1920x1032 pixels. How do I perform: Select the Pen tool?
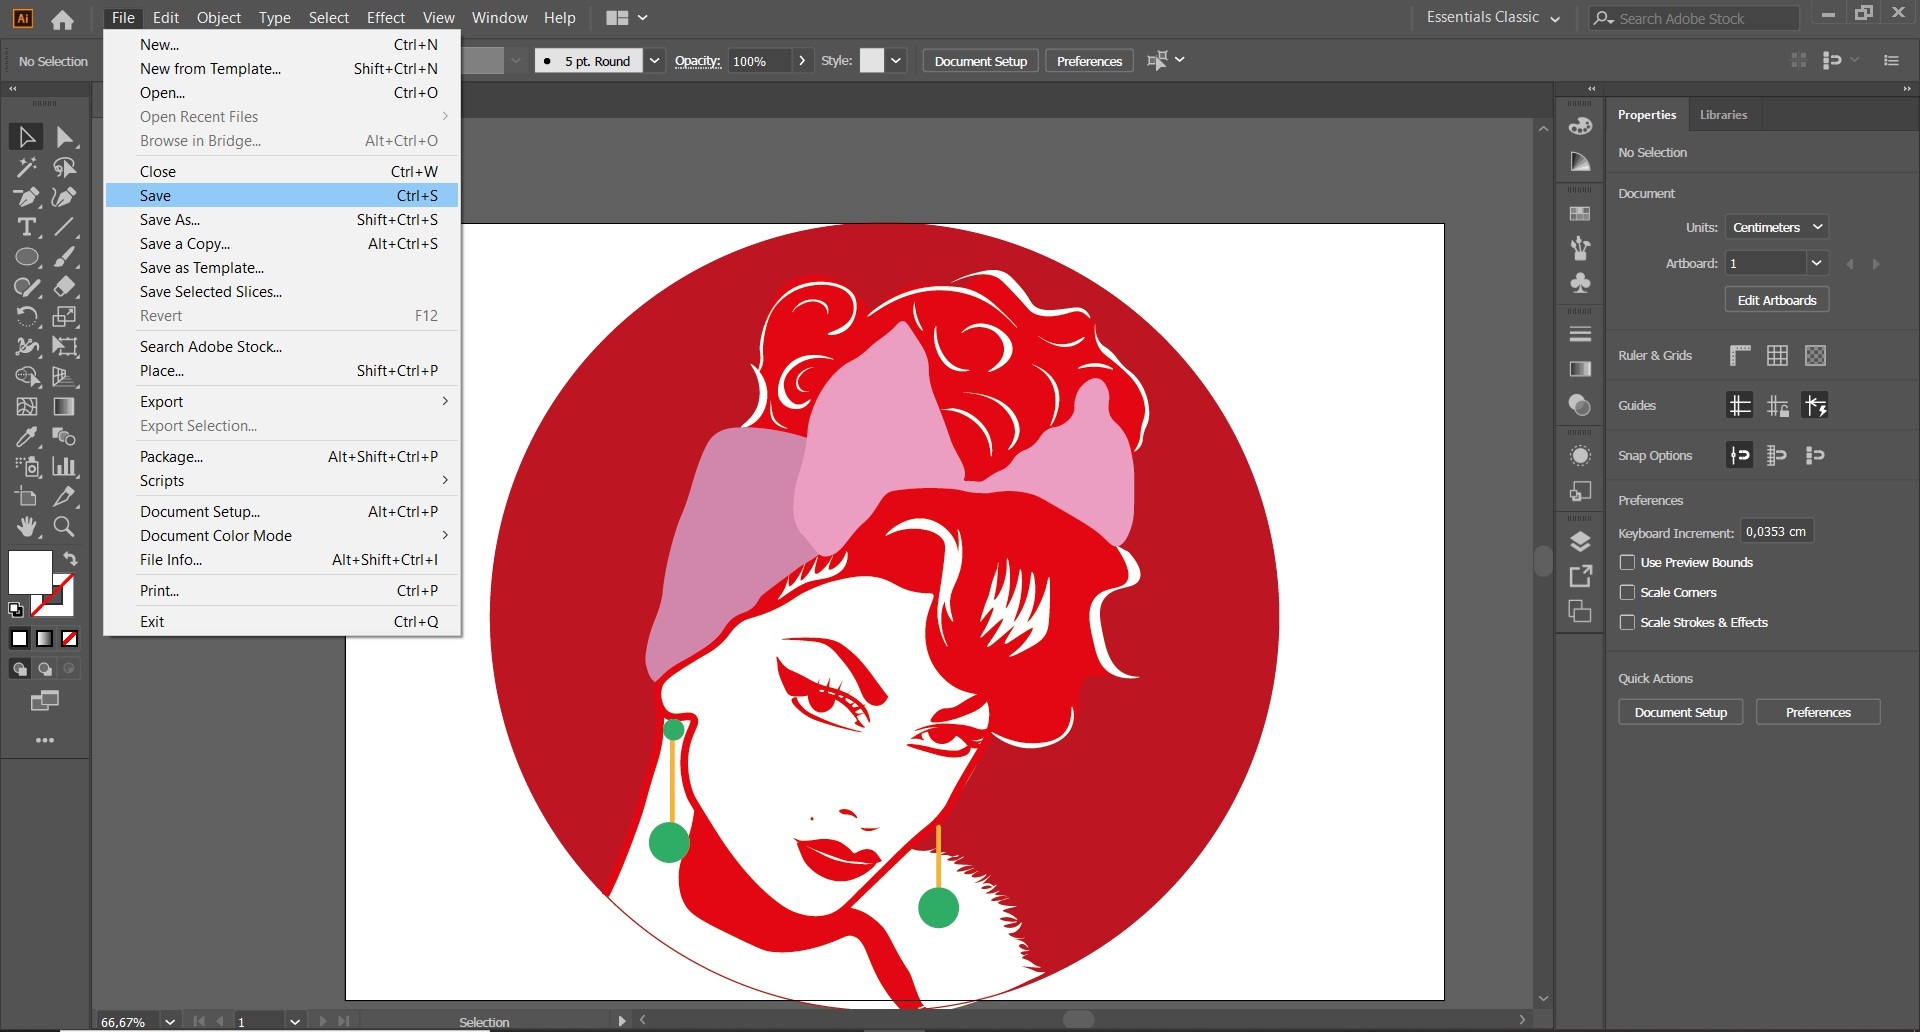pos(26,197)
